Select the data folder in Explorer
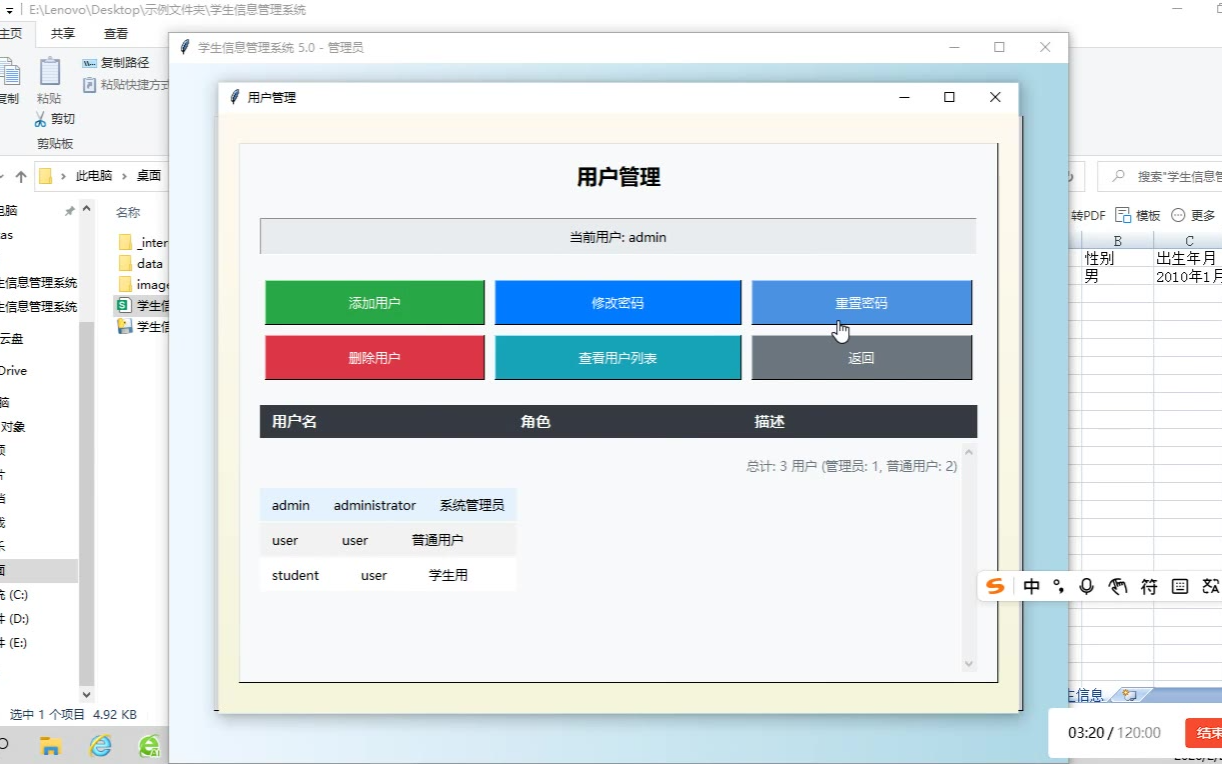Image resolution: width=1222 pixels, height=764 pixels. pyautogui.click(x=141, y=264)
